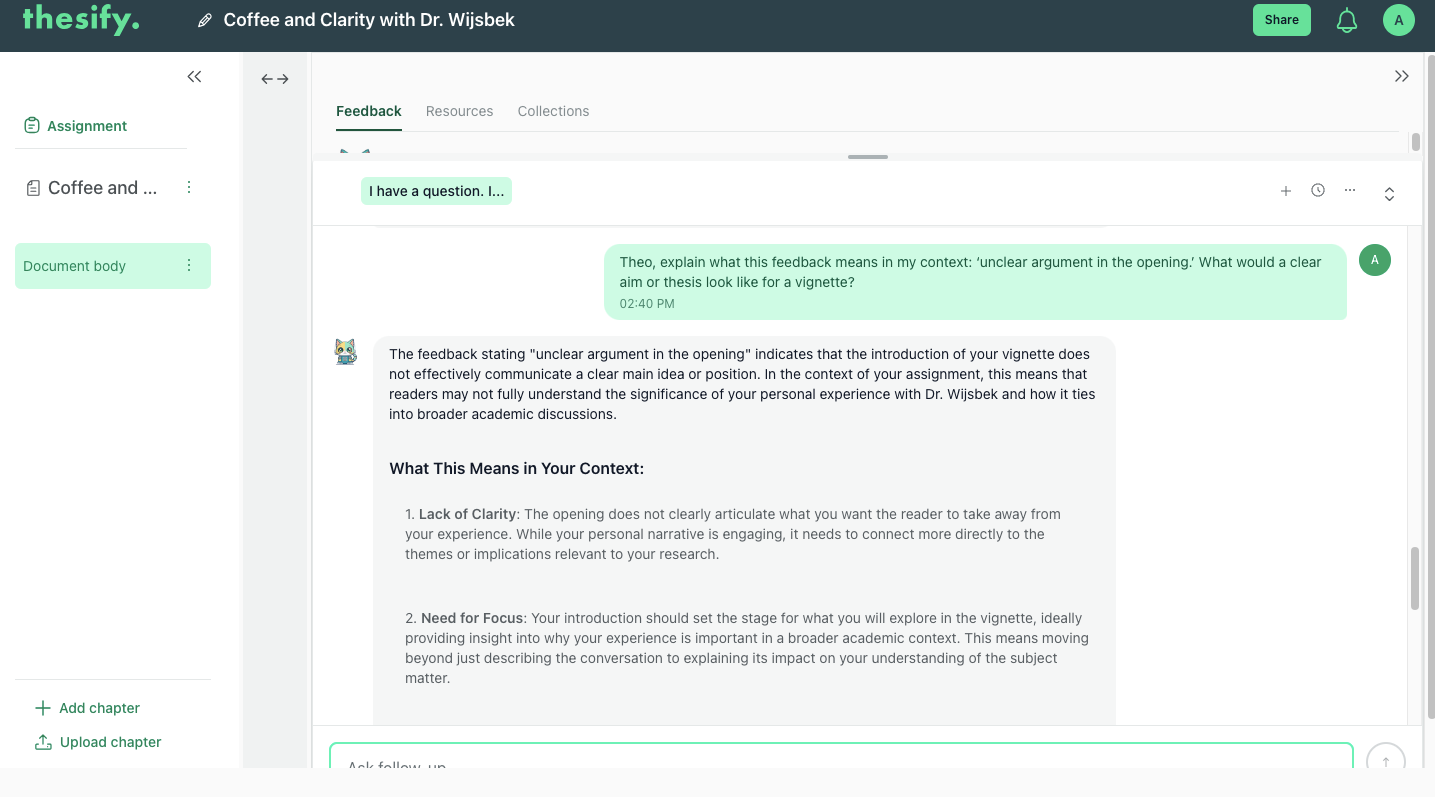This screenshot has height=797, width=1435.
Task: Collapse the sidebar with the double-chevron icon
Action: 194,76
